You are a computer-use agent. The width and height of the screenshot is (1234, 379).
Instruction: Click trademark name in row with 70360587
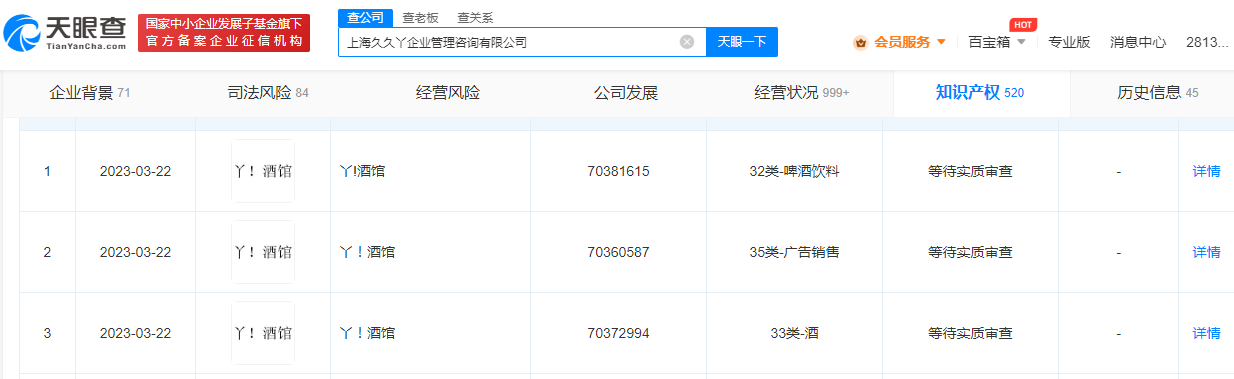(x=367, y=252)
